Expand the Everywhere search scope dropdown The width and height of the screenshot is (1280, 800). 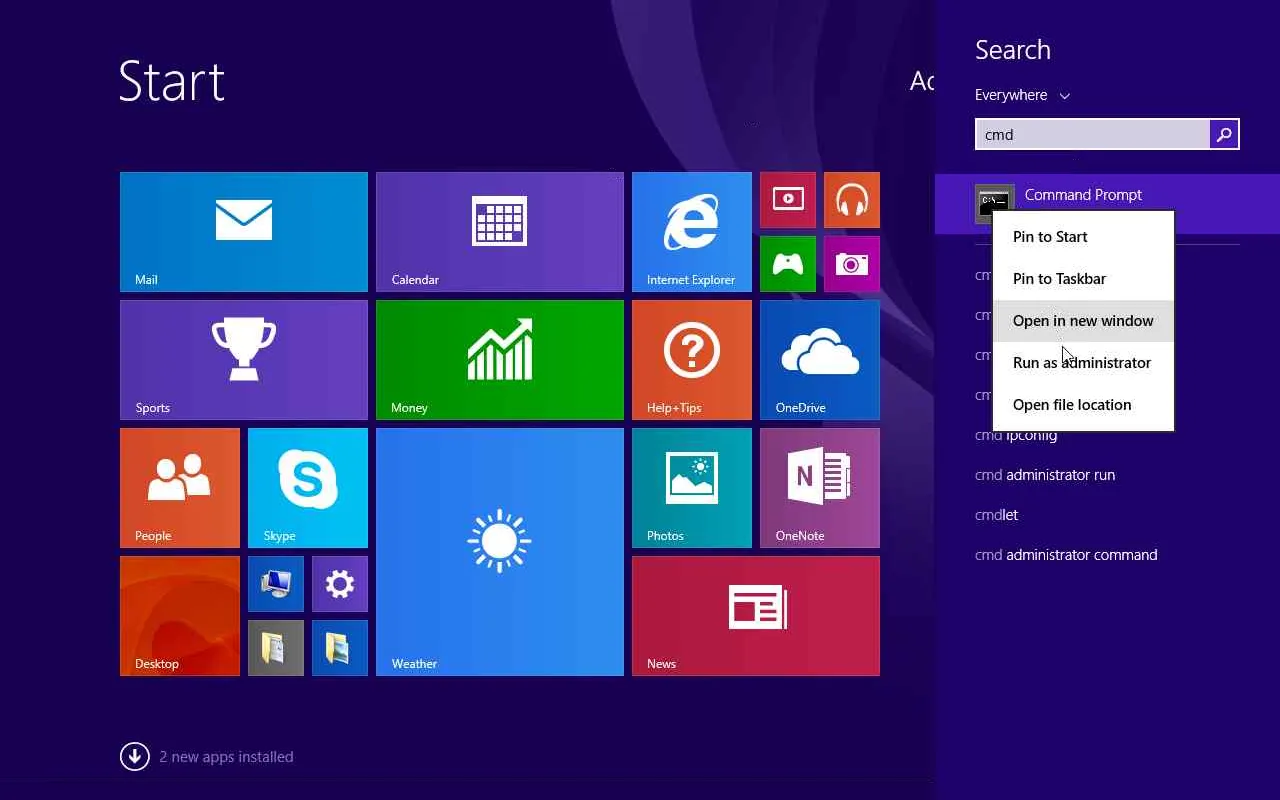[x=1022, y=95]
